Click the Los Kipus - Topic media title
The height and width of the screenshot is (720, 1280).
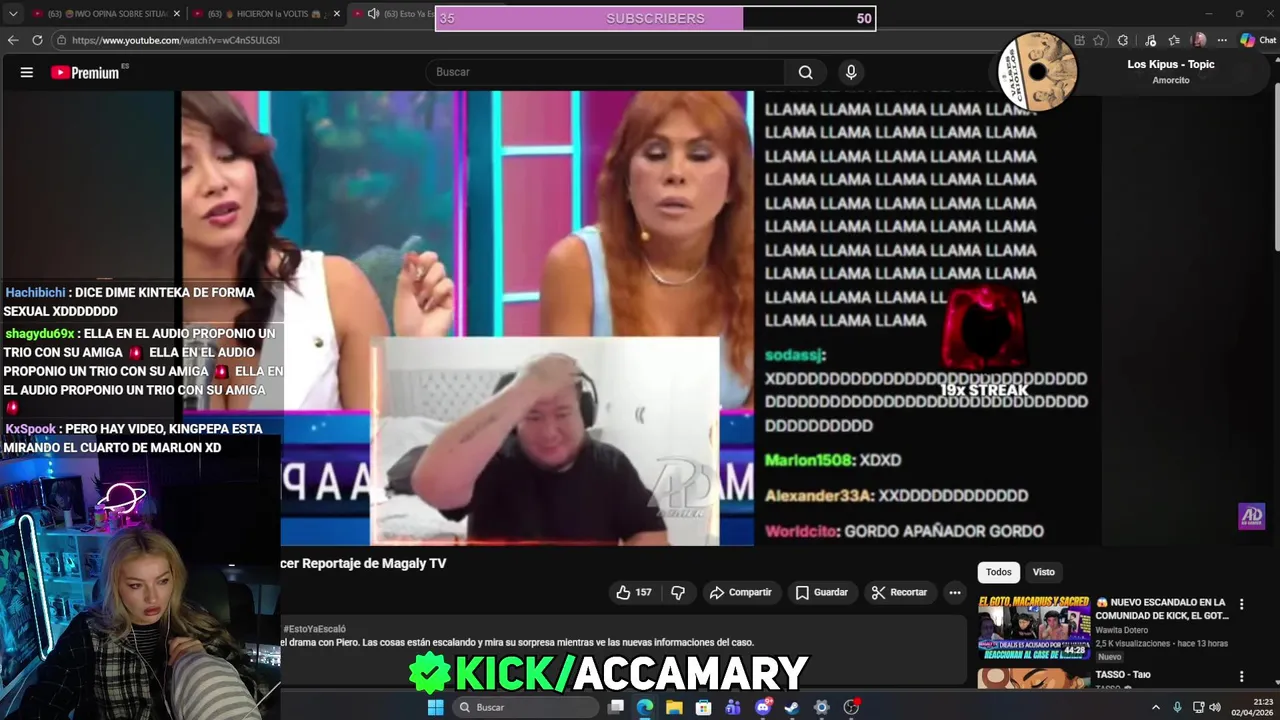tap(1171, 64)
